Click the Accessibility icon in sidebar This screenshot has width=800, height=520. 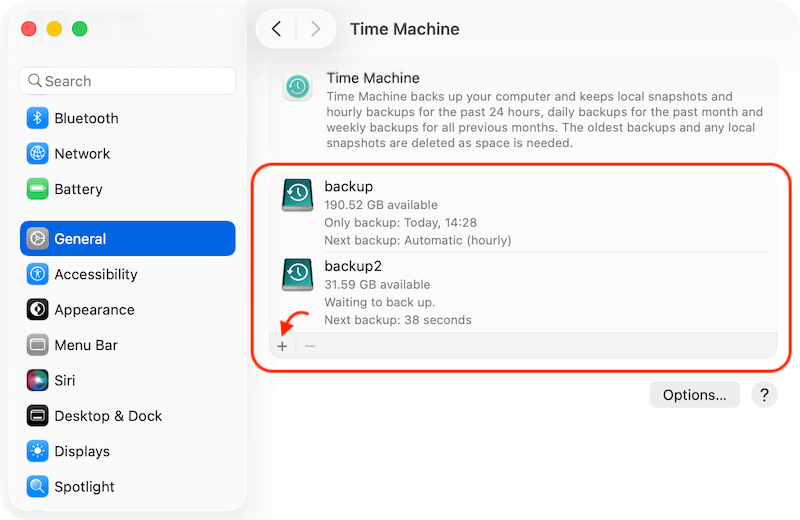click(37, 274)
